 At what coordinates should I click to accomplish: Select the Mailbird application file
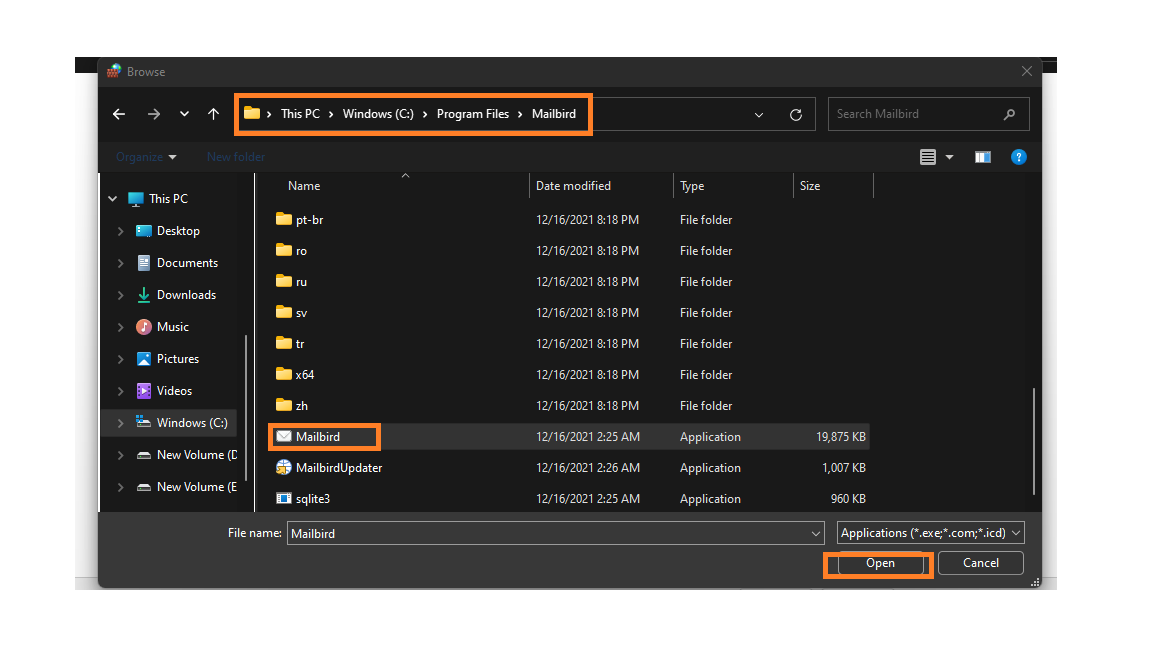317,436
